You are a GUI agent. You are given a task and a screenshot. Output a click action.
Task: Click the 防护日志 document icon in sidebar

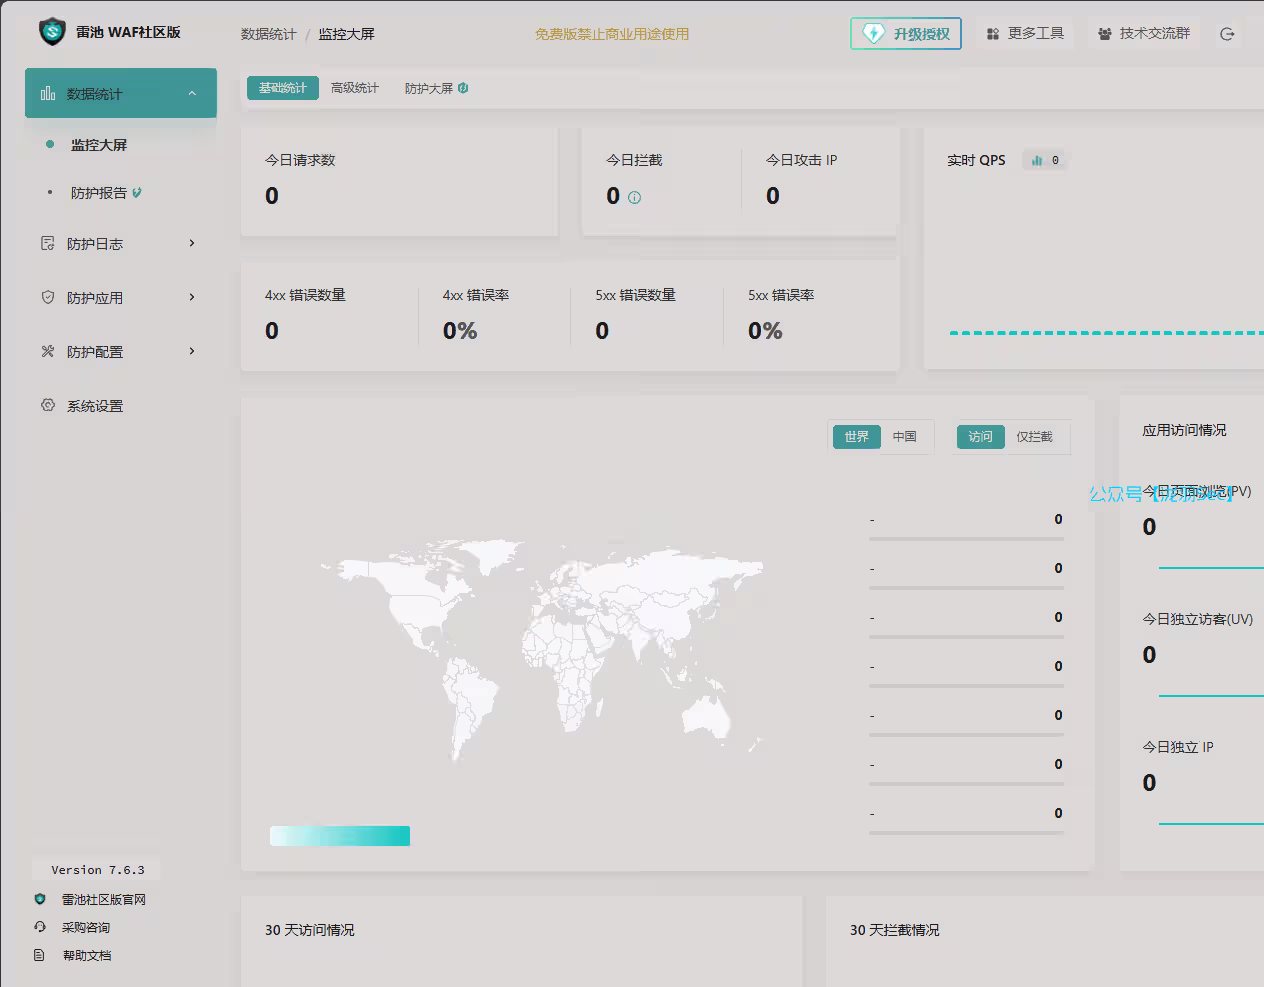pos(48,243)
